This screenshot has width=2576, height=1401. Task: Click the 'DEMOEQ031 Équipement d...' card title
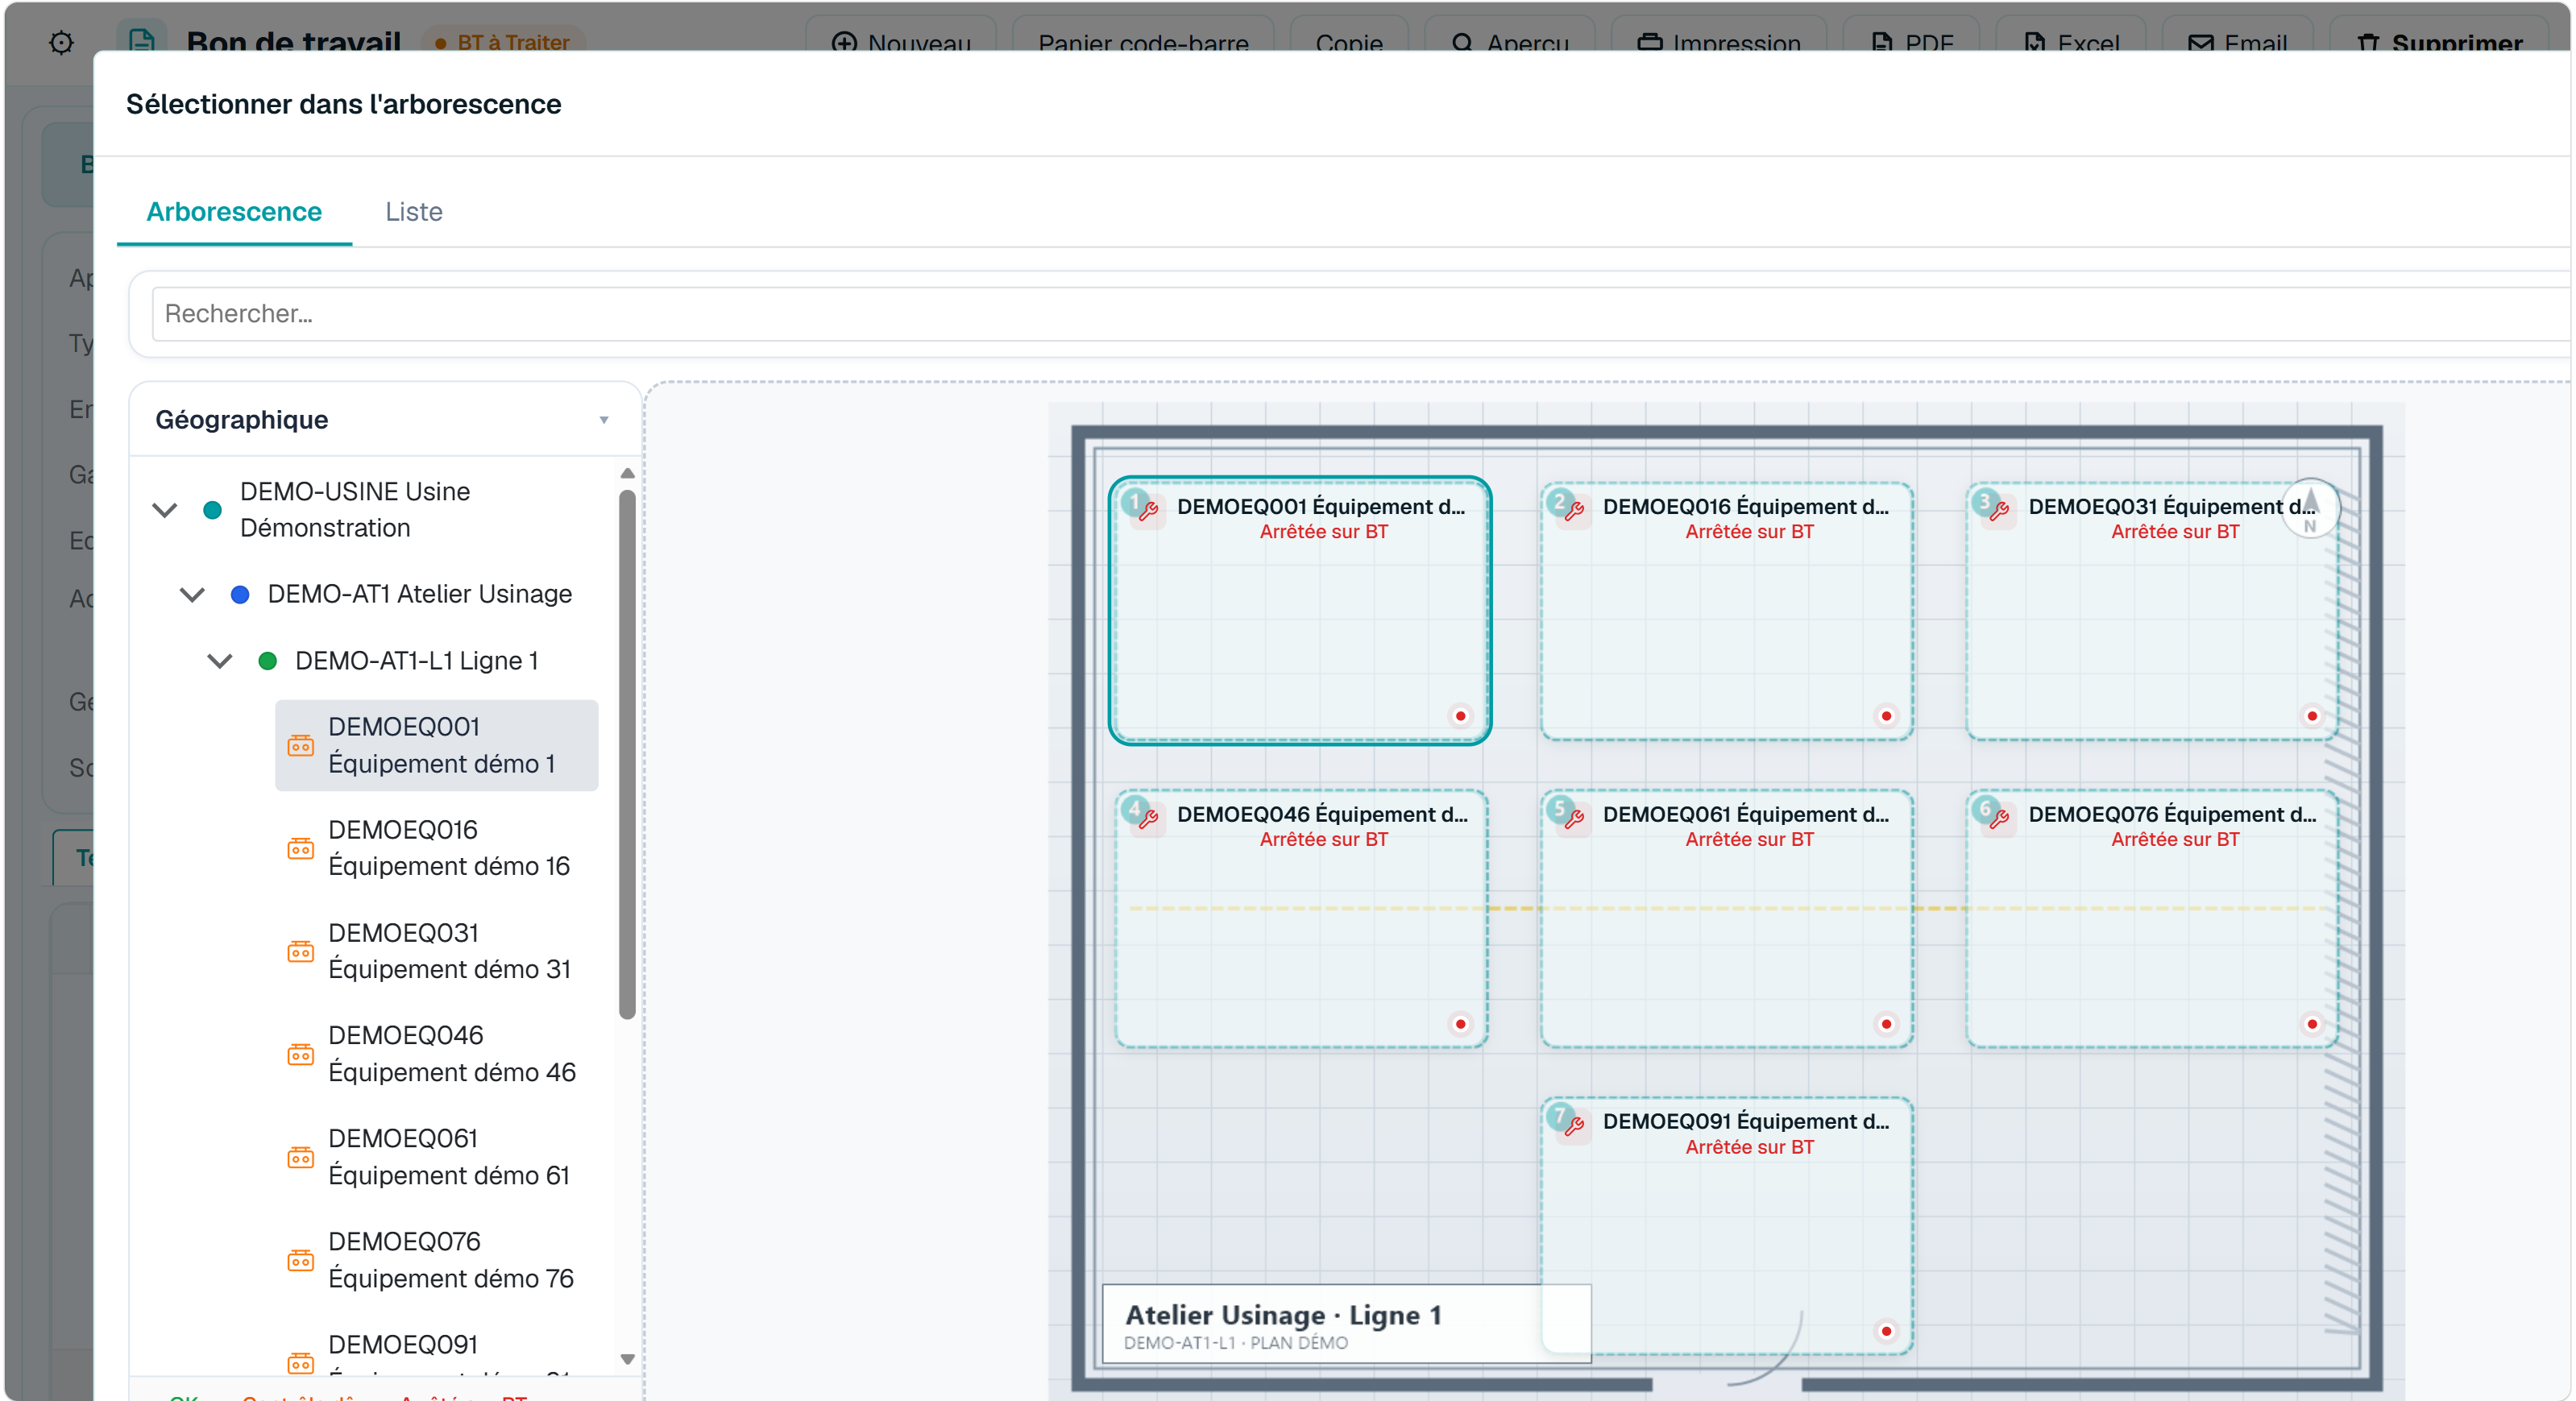(2172, 506)
